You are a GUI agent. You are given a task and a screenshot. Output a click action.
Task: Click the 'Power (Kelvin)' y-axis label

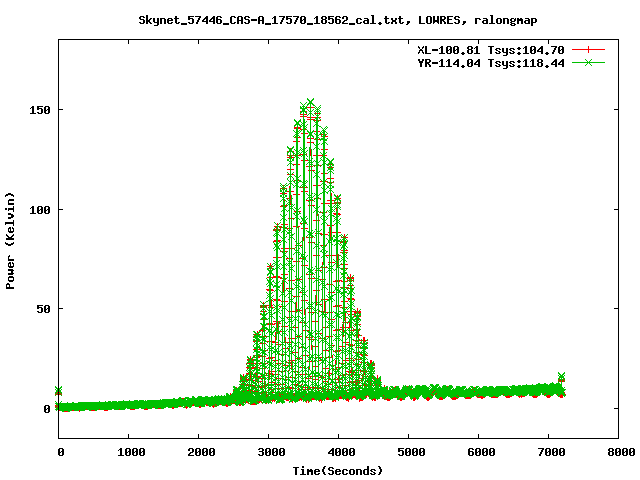(x=10, y=241)
